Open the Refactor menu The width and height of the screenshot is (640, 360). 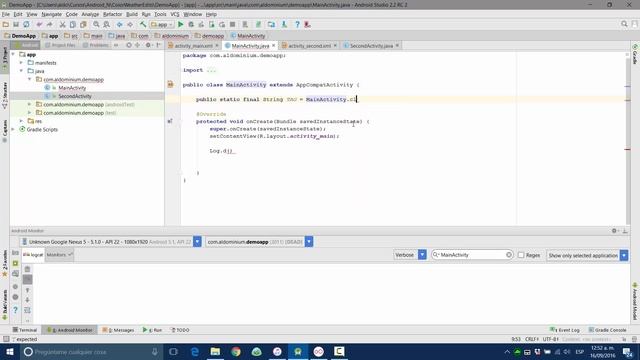point(112,14)
